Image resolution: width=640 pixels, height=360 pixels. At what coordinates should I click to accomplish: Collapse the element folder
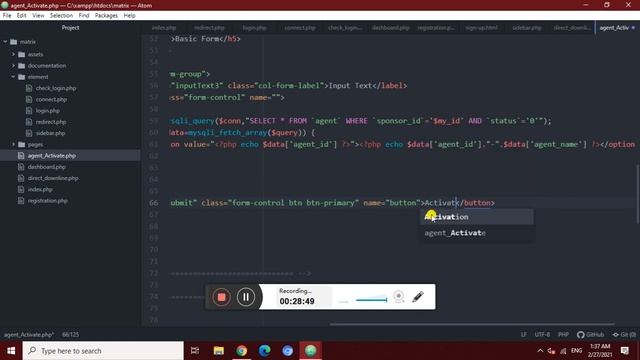pos(13,77)
